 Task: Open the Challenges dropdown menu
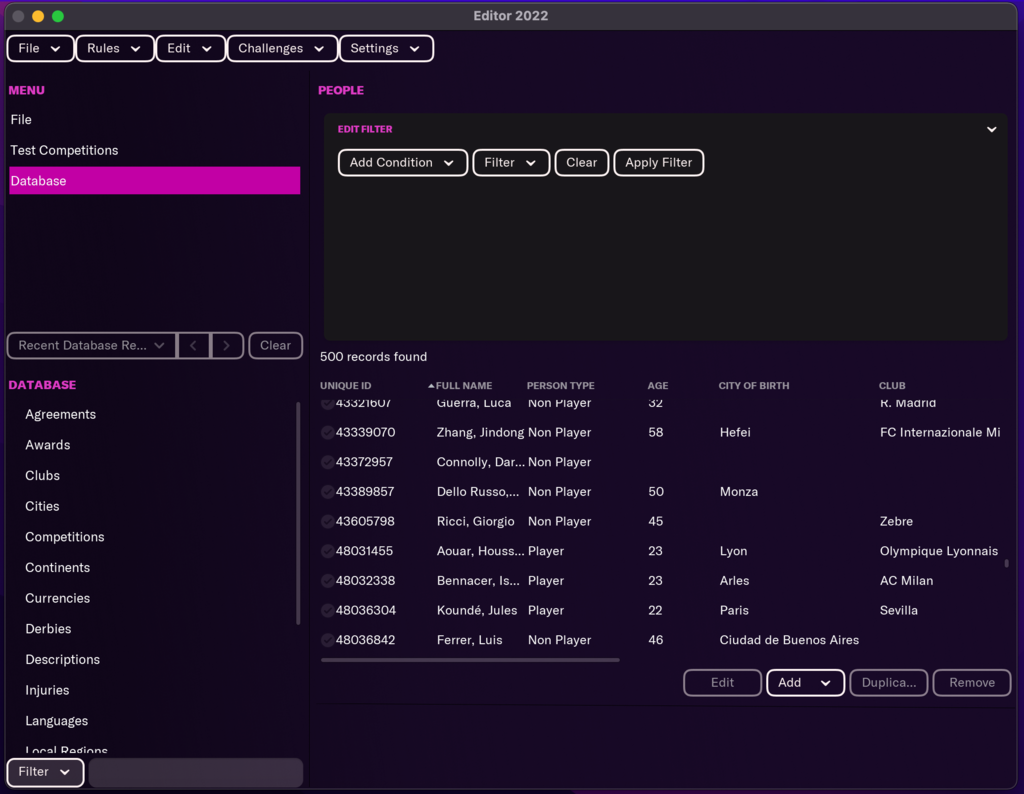282,48
